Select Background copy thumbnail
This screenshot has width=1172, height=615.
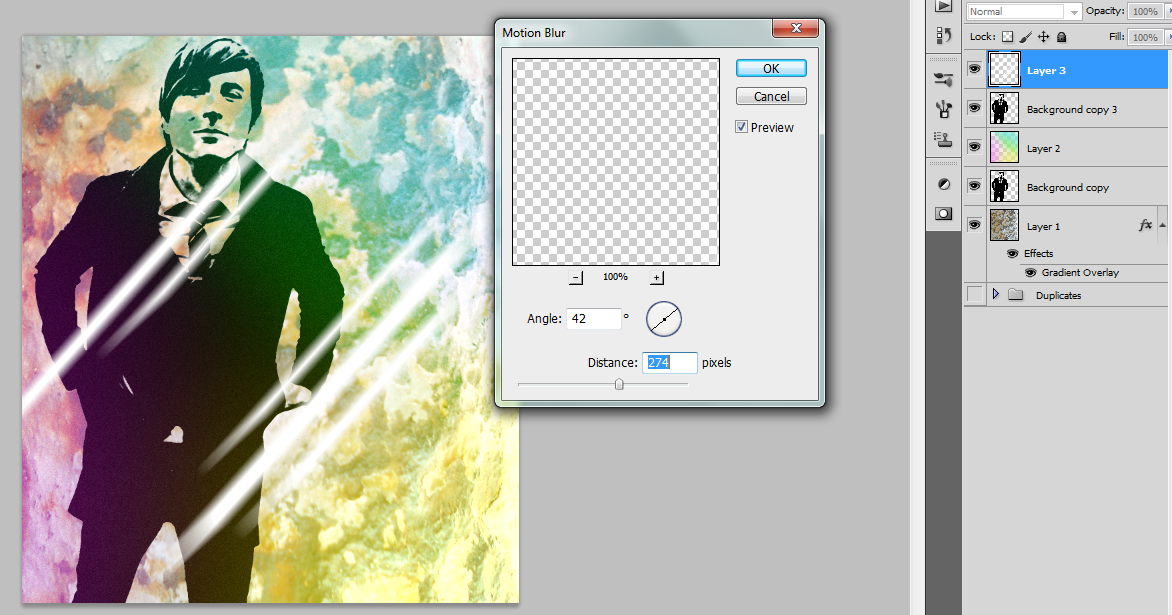(x=1004, y=186)
